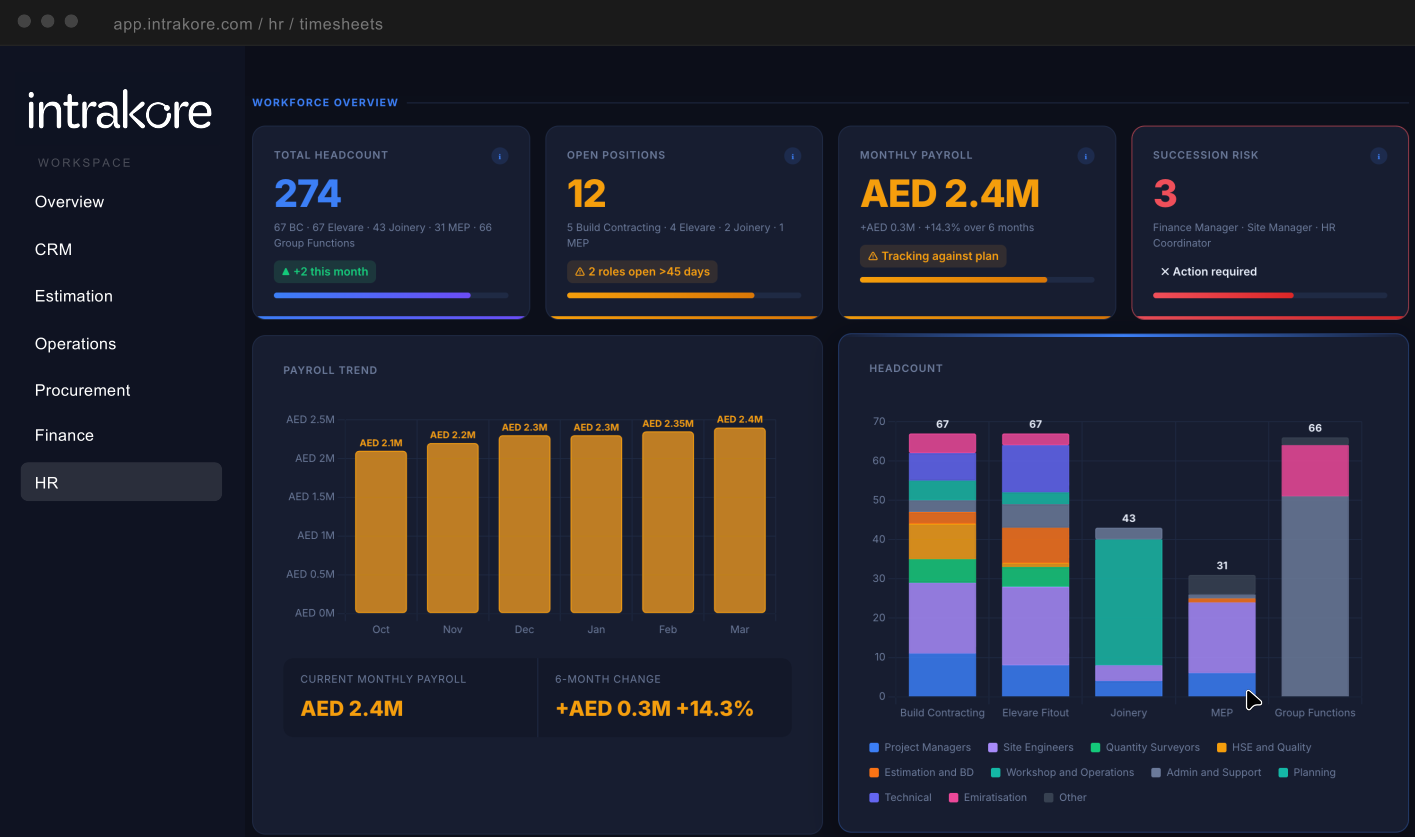Click Monthly Payroll progress bar
The width and height of the screenshot is (1415, 837).
coord(977,280)
